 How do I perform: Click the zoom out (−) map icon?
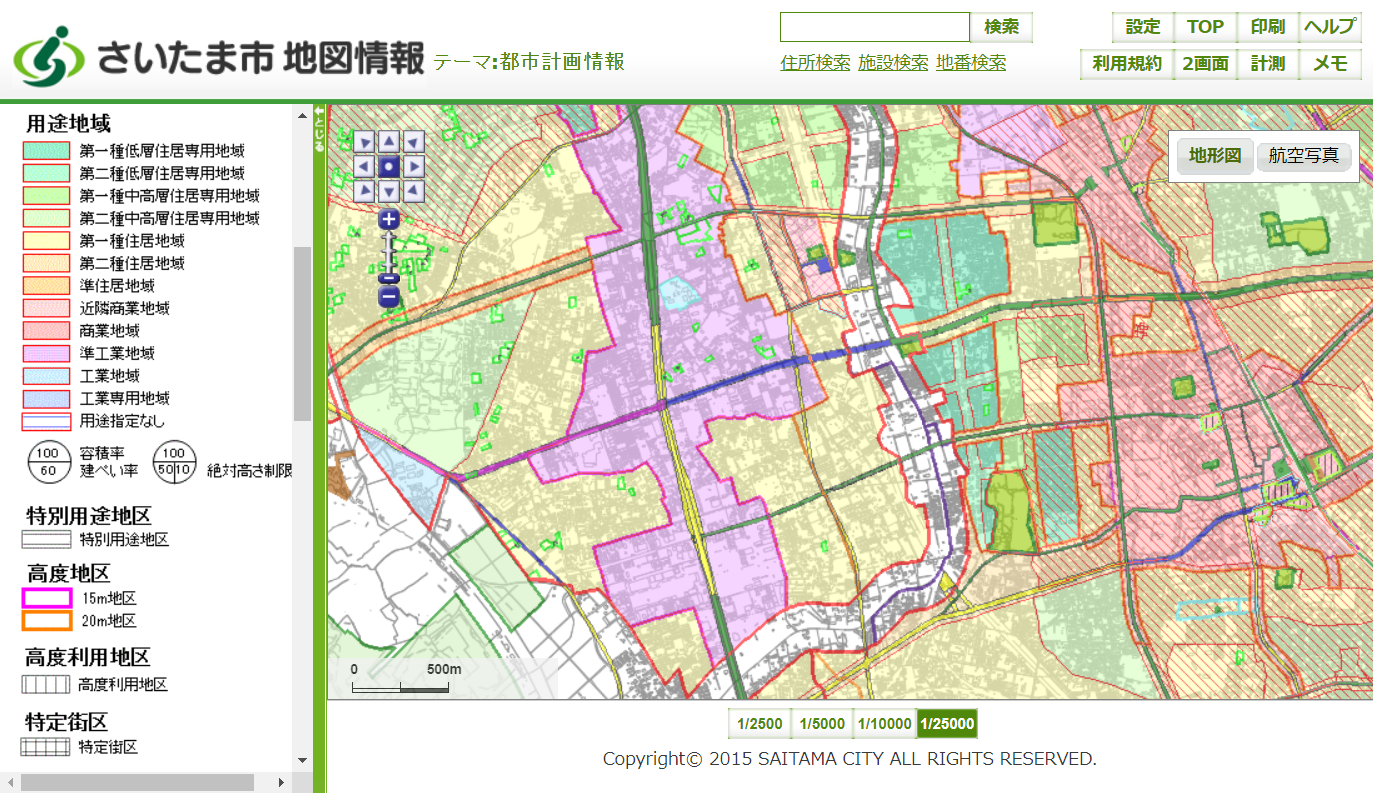tap(388, 296)
